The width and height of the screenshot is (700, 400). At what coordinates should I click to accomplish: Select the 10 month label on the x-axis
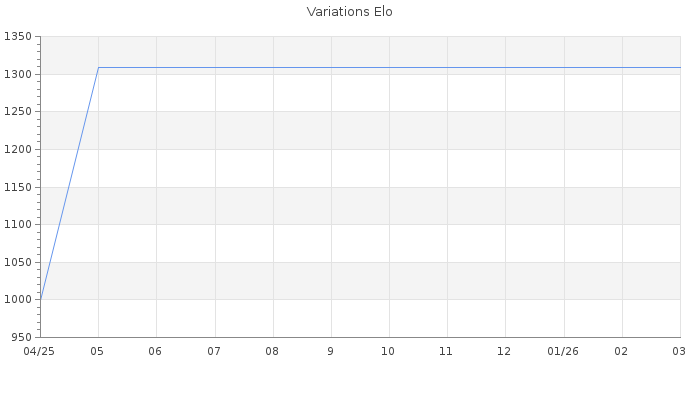tap(388, 352)
